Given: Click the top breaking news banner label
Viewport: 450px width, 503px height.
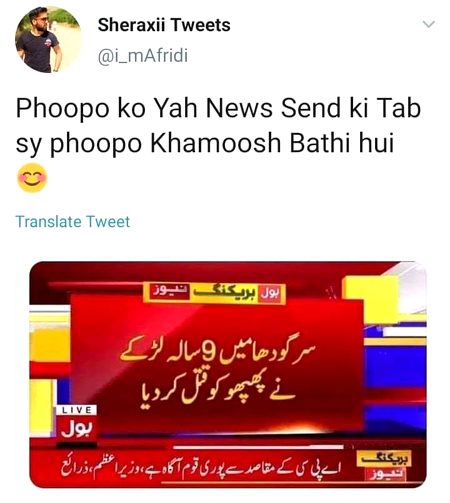Looking at the screenshot, I should pyautogui.click(x=214, y=292).
